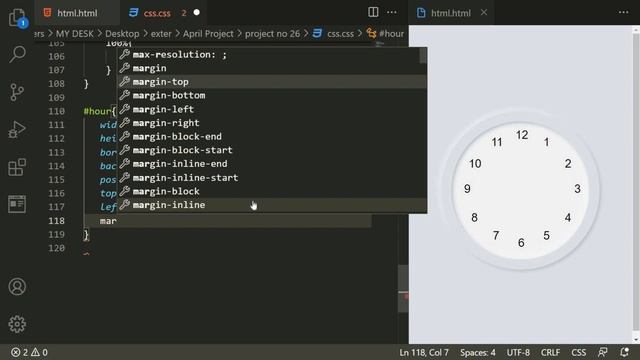This screenshot has height=360, width=640.
Task: Select the margin-right suggestion
Action: [x=272, y=122]
